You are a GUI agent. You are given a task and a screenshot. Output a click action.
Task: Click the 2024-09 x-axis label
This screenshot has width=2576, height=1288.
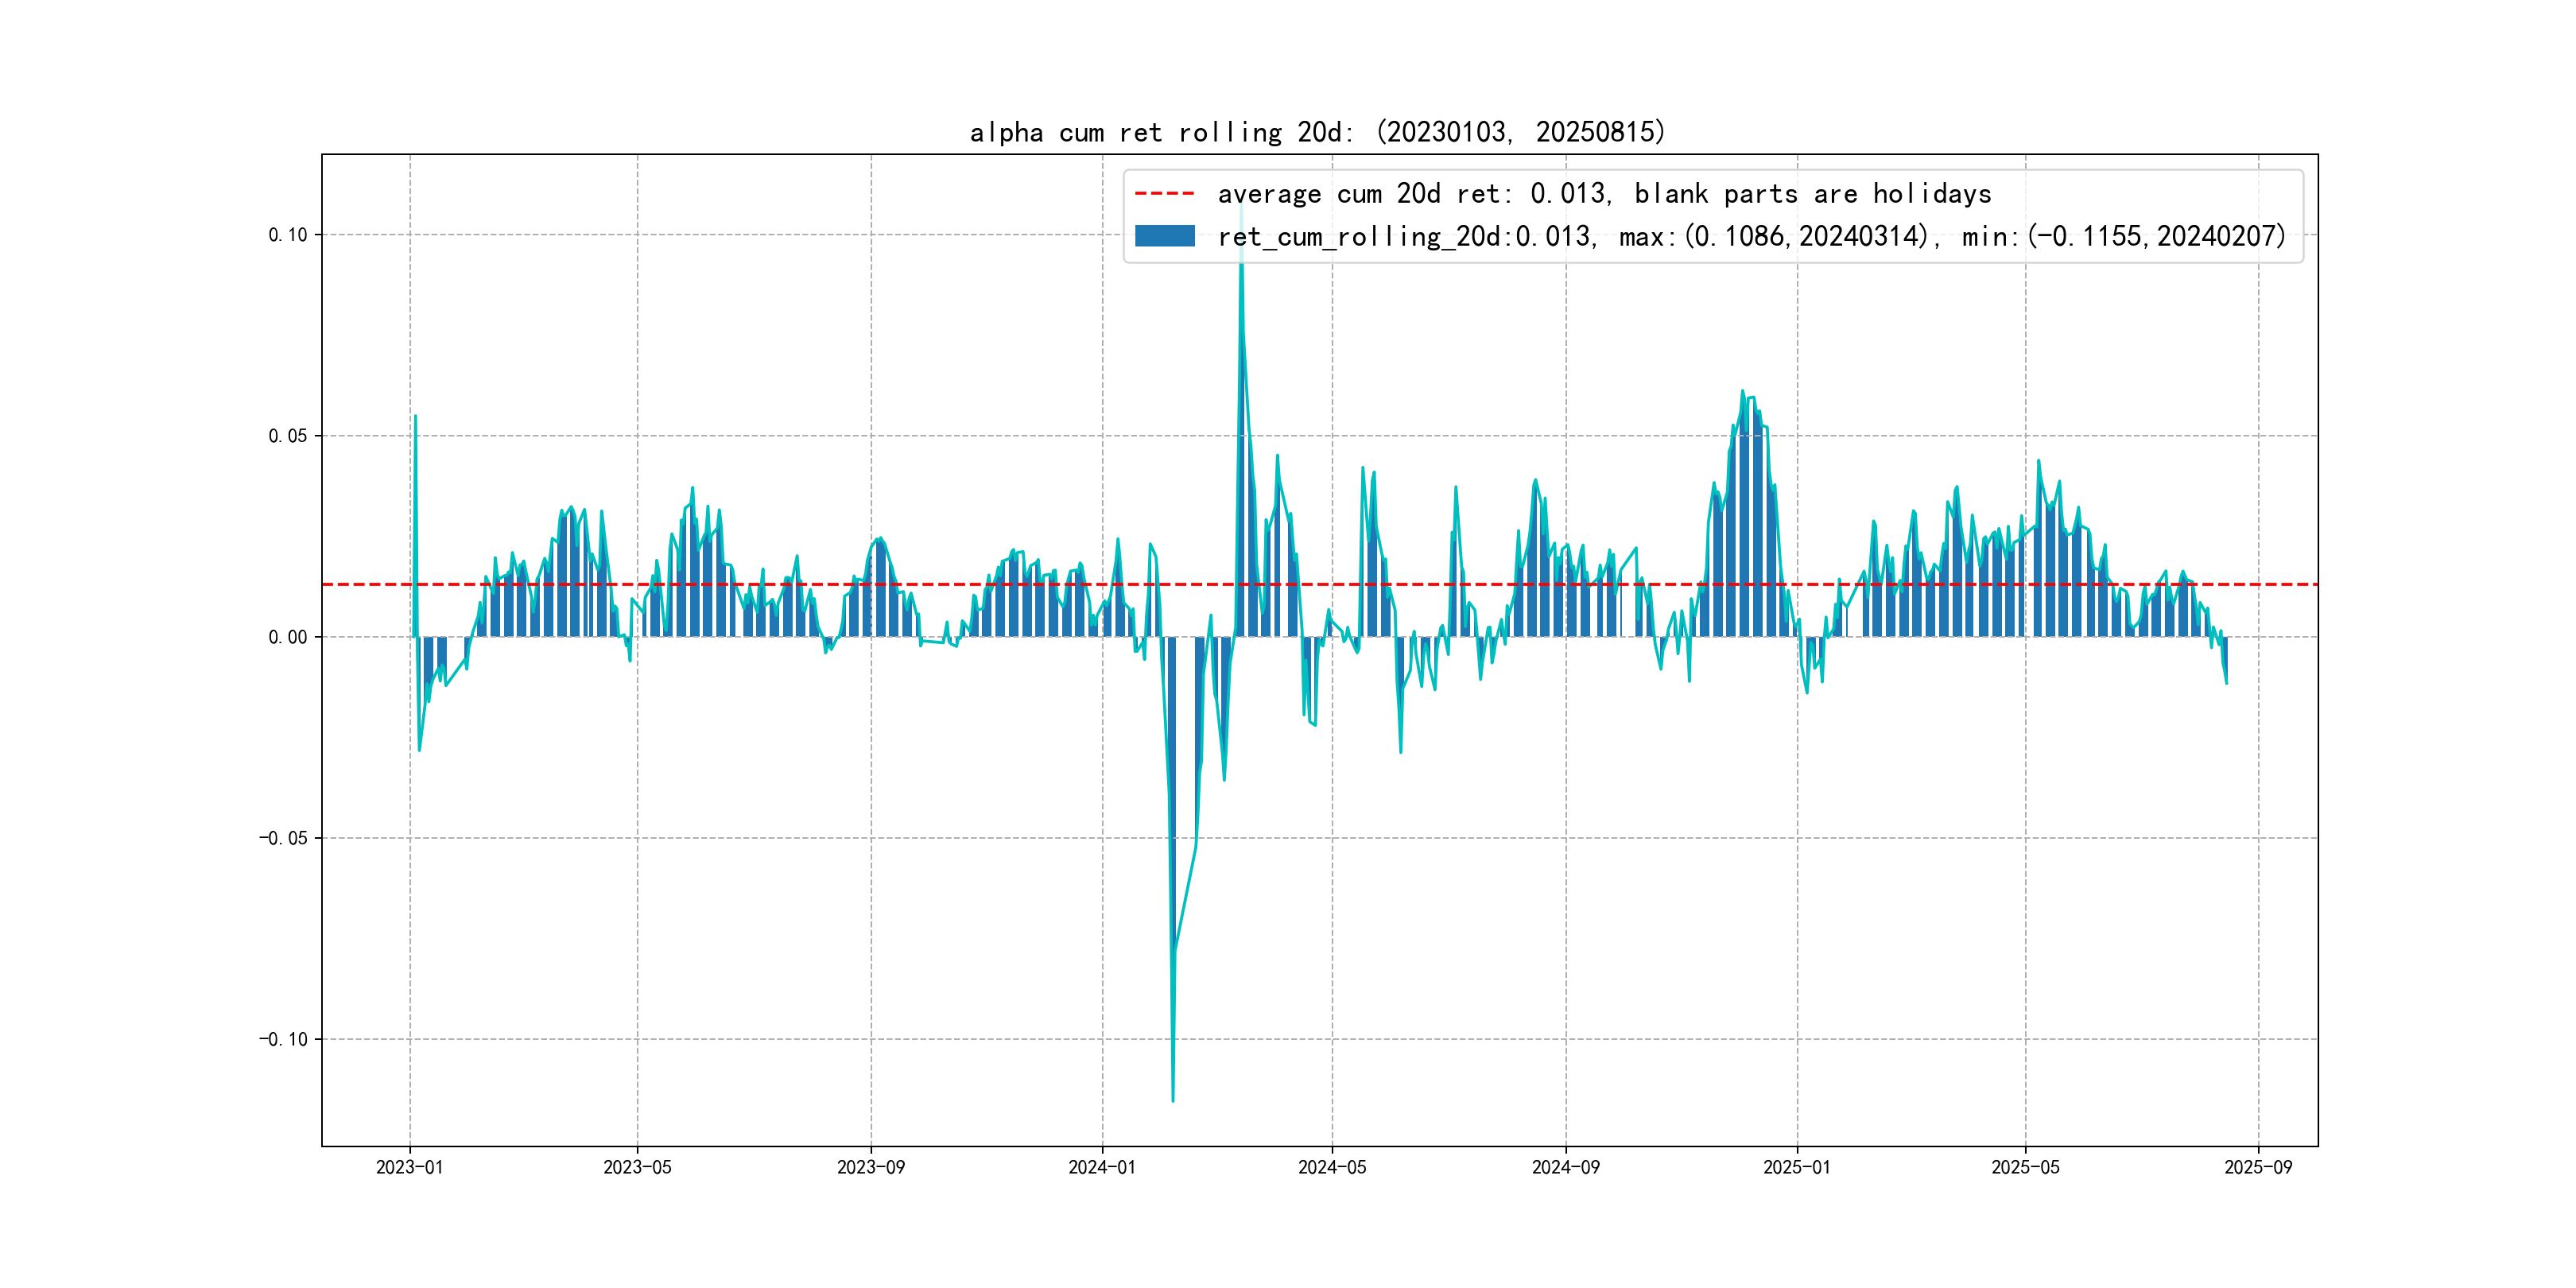click(x=1565, y=1167)
